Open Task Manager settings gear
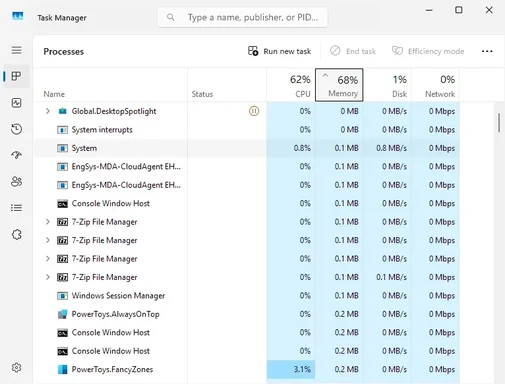Screen dimensions: 505x384 tap(16, 367)
